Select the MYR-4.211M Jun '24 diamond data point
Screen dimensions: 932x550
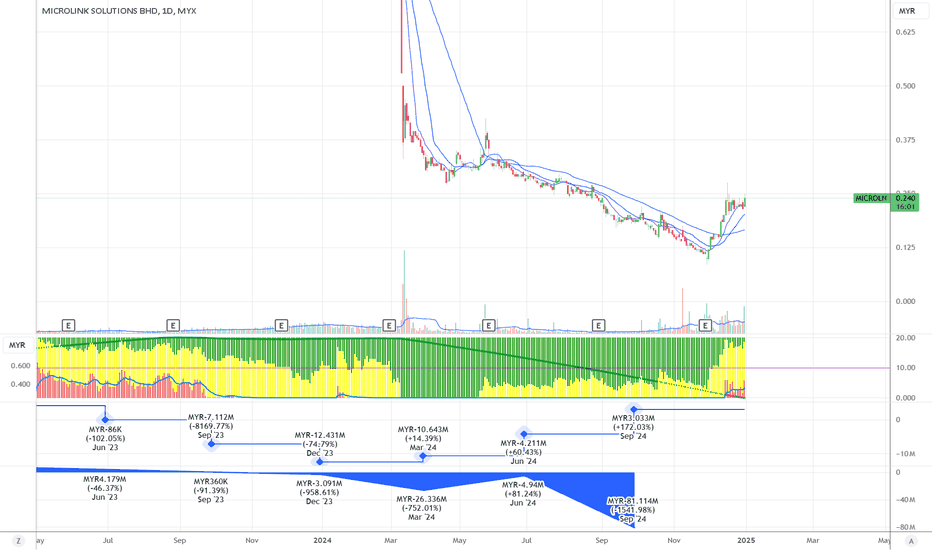point(524,434)
